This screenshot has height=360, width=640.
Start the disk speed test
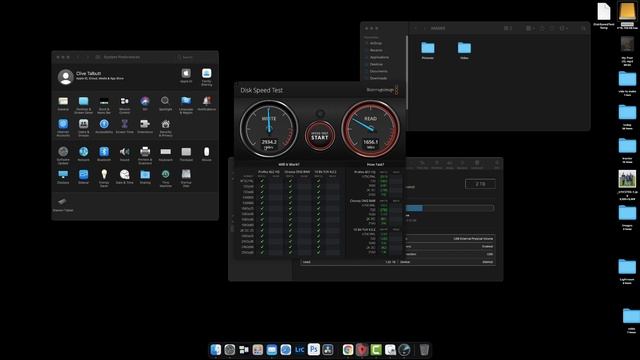pyautogui.click(x=320, y=136)
